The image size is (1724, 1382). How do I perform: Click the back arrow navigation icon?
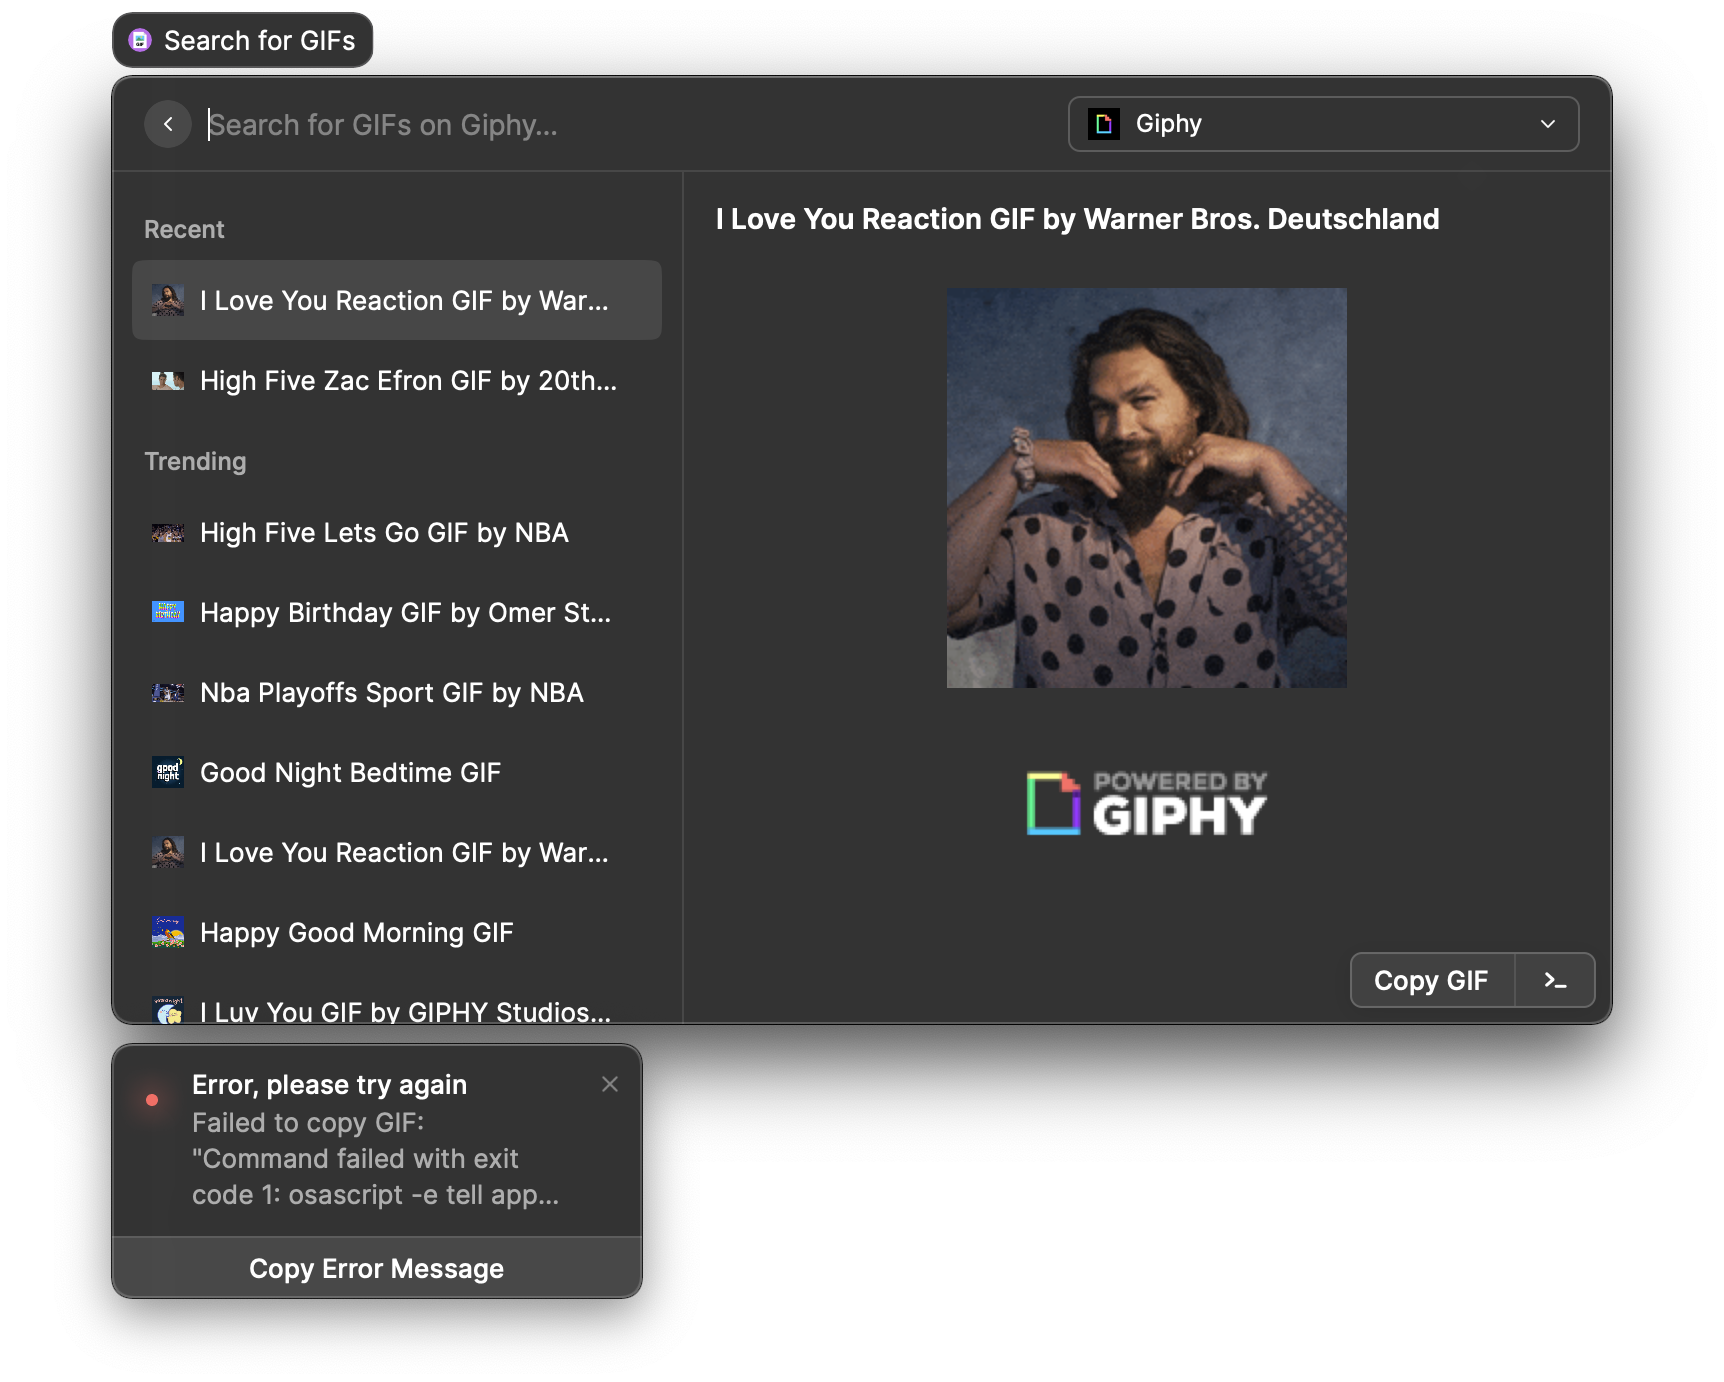(x=168, y=123)
